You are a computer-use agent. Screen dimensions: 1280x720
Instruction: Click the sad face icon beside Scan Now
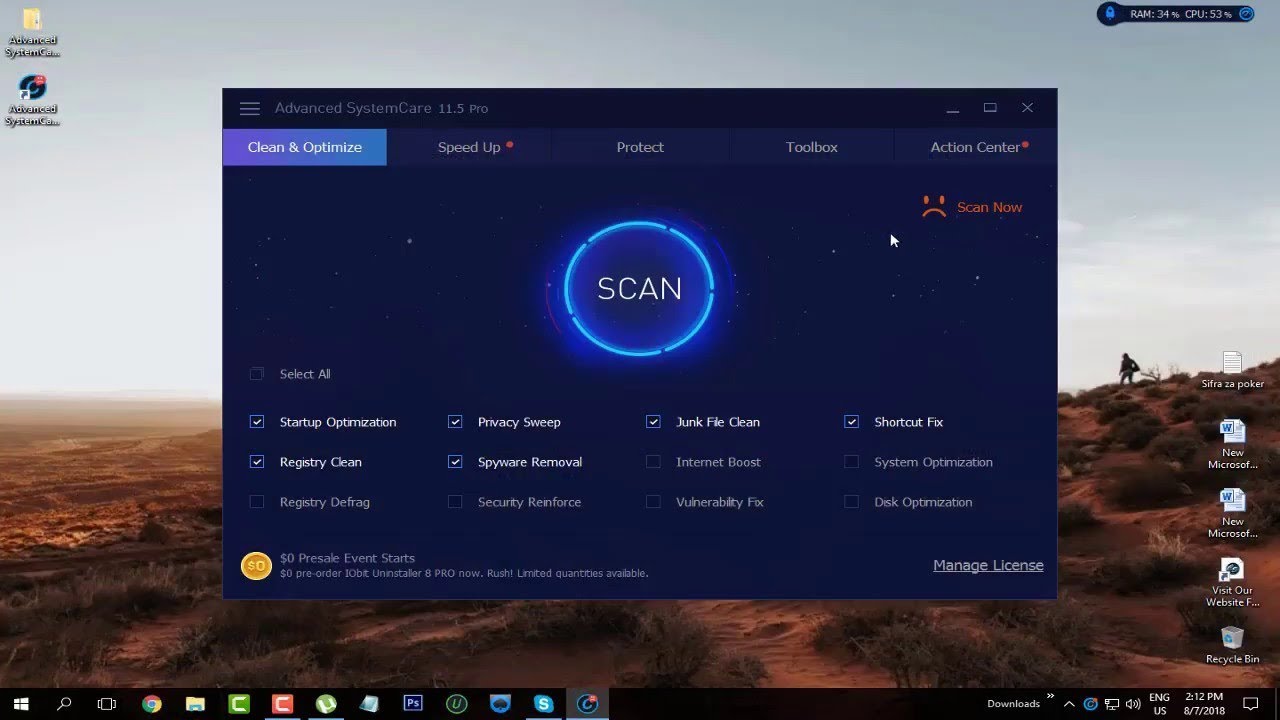[x=934, y=207]
